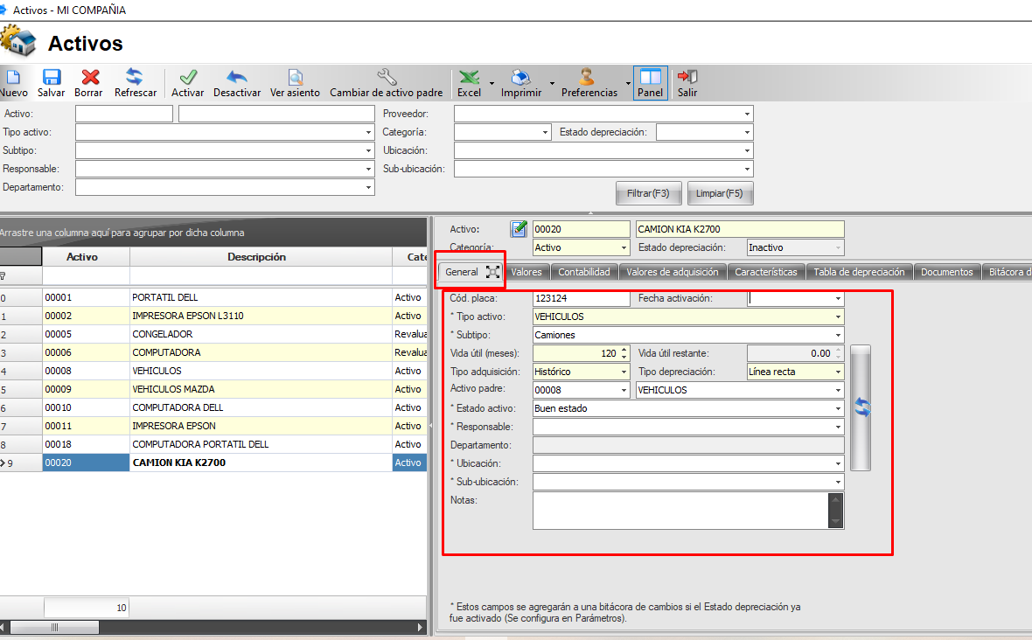Open the Estado activo dropdown
1032x640 pixels.
point(837,409)
